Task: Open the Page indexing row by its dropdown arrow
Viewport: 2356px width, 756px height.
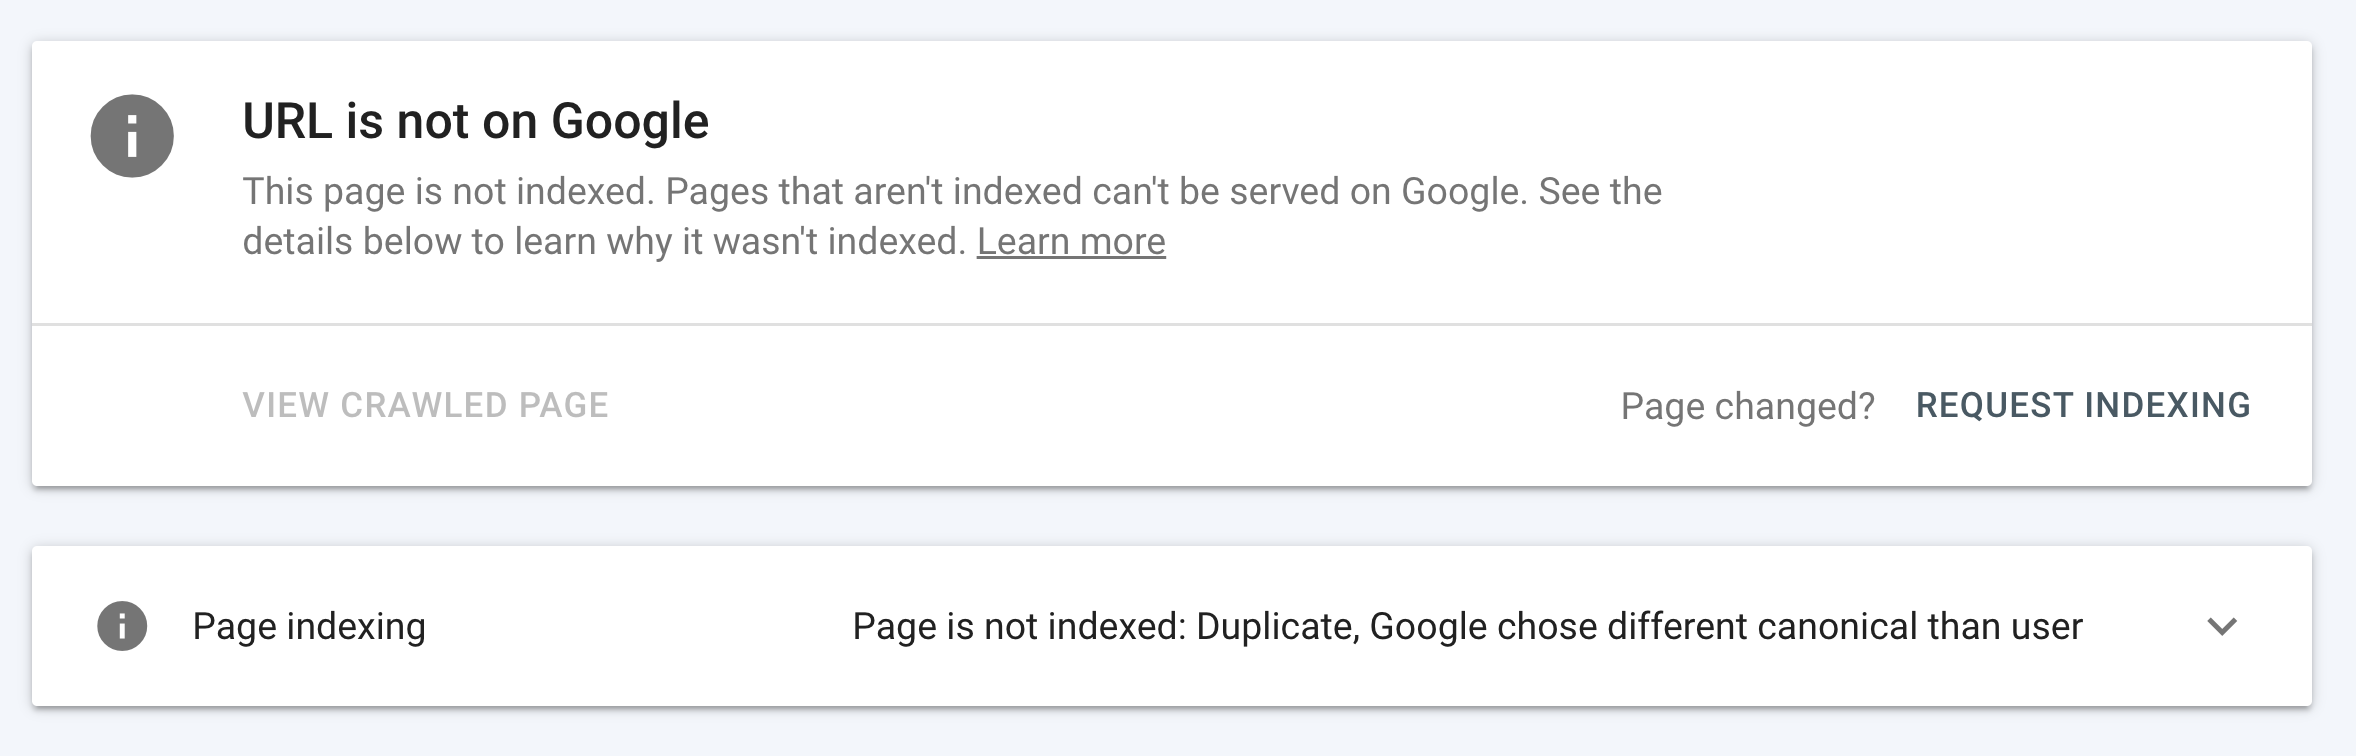Action: (x=2222, y=626)
